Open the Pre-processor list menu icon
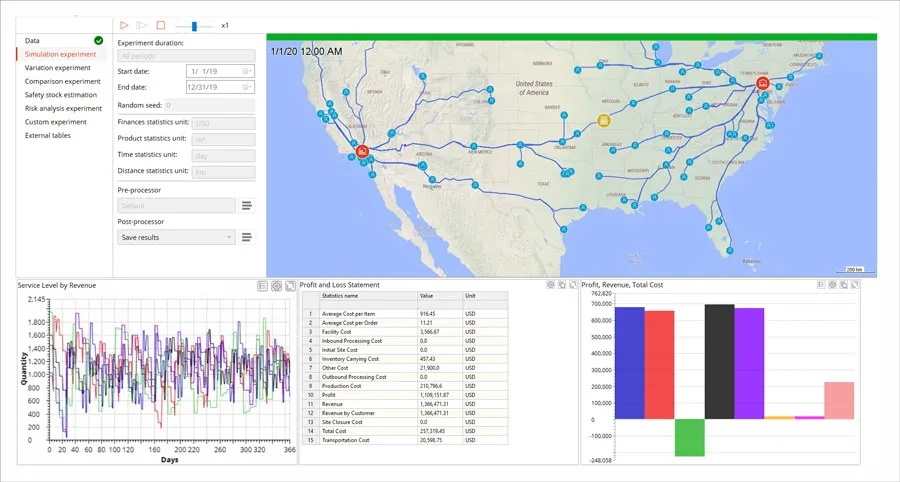 point(247,205)
